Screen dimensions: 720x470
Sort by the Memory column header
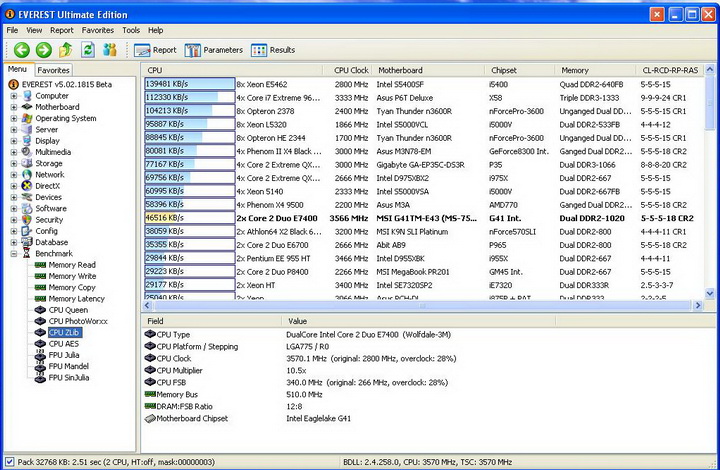coord(596,70)
